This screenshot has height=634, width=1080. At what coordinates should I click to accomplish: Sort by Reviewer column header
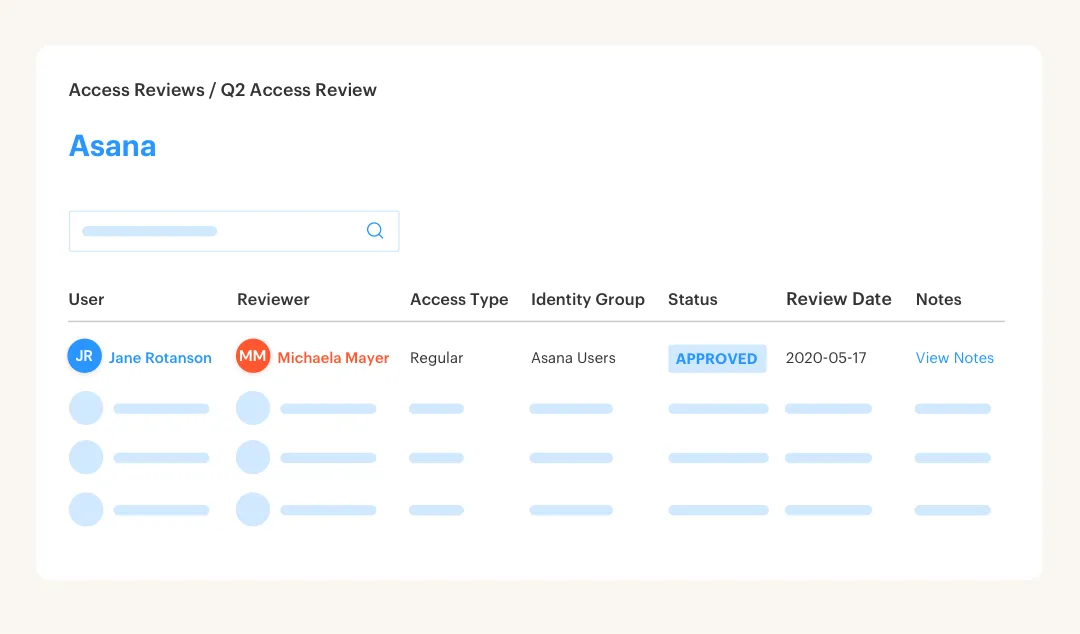point(273,299)
